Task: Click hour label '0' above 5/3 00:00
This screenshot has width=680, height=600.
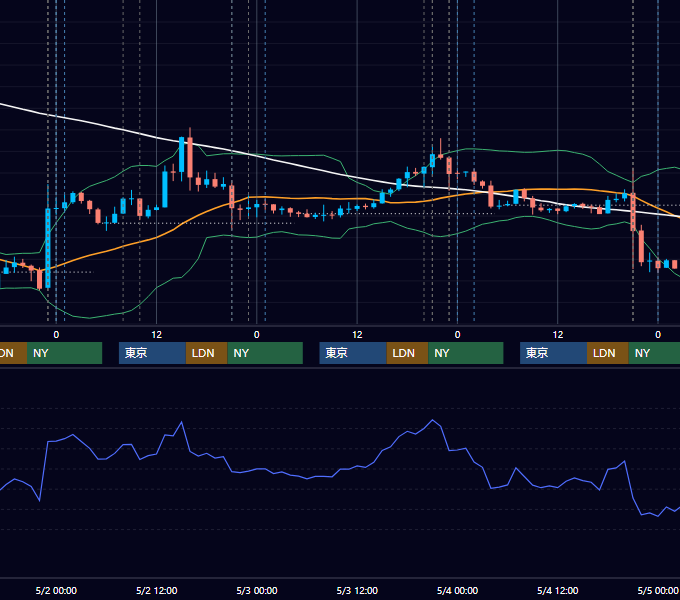Action: [x=257, y=335]
